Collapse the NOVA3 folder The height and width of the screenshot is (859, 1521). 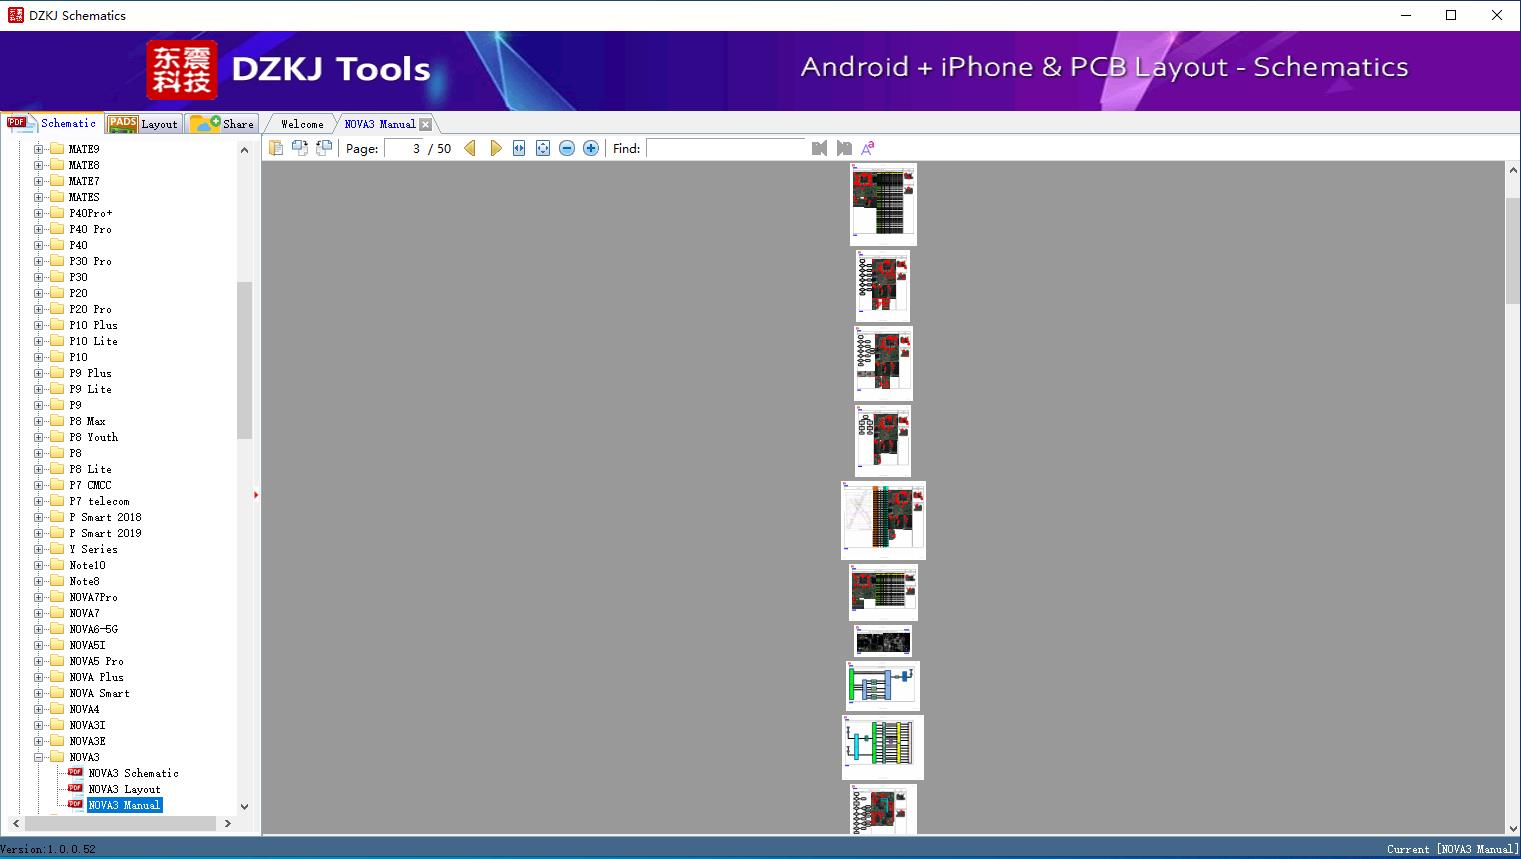coord(39,757)
